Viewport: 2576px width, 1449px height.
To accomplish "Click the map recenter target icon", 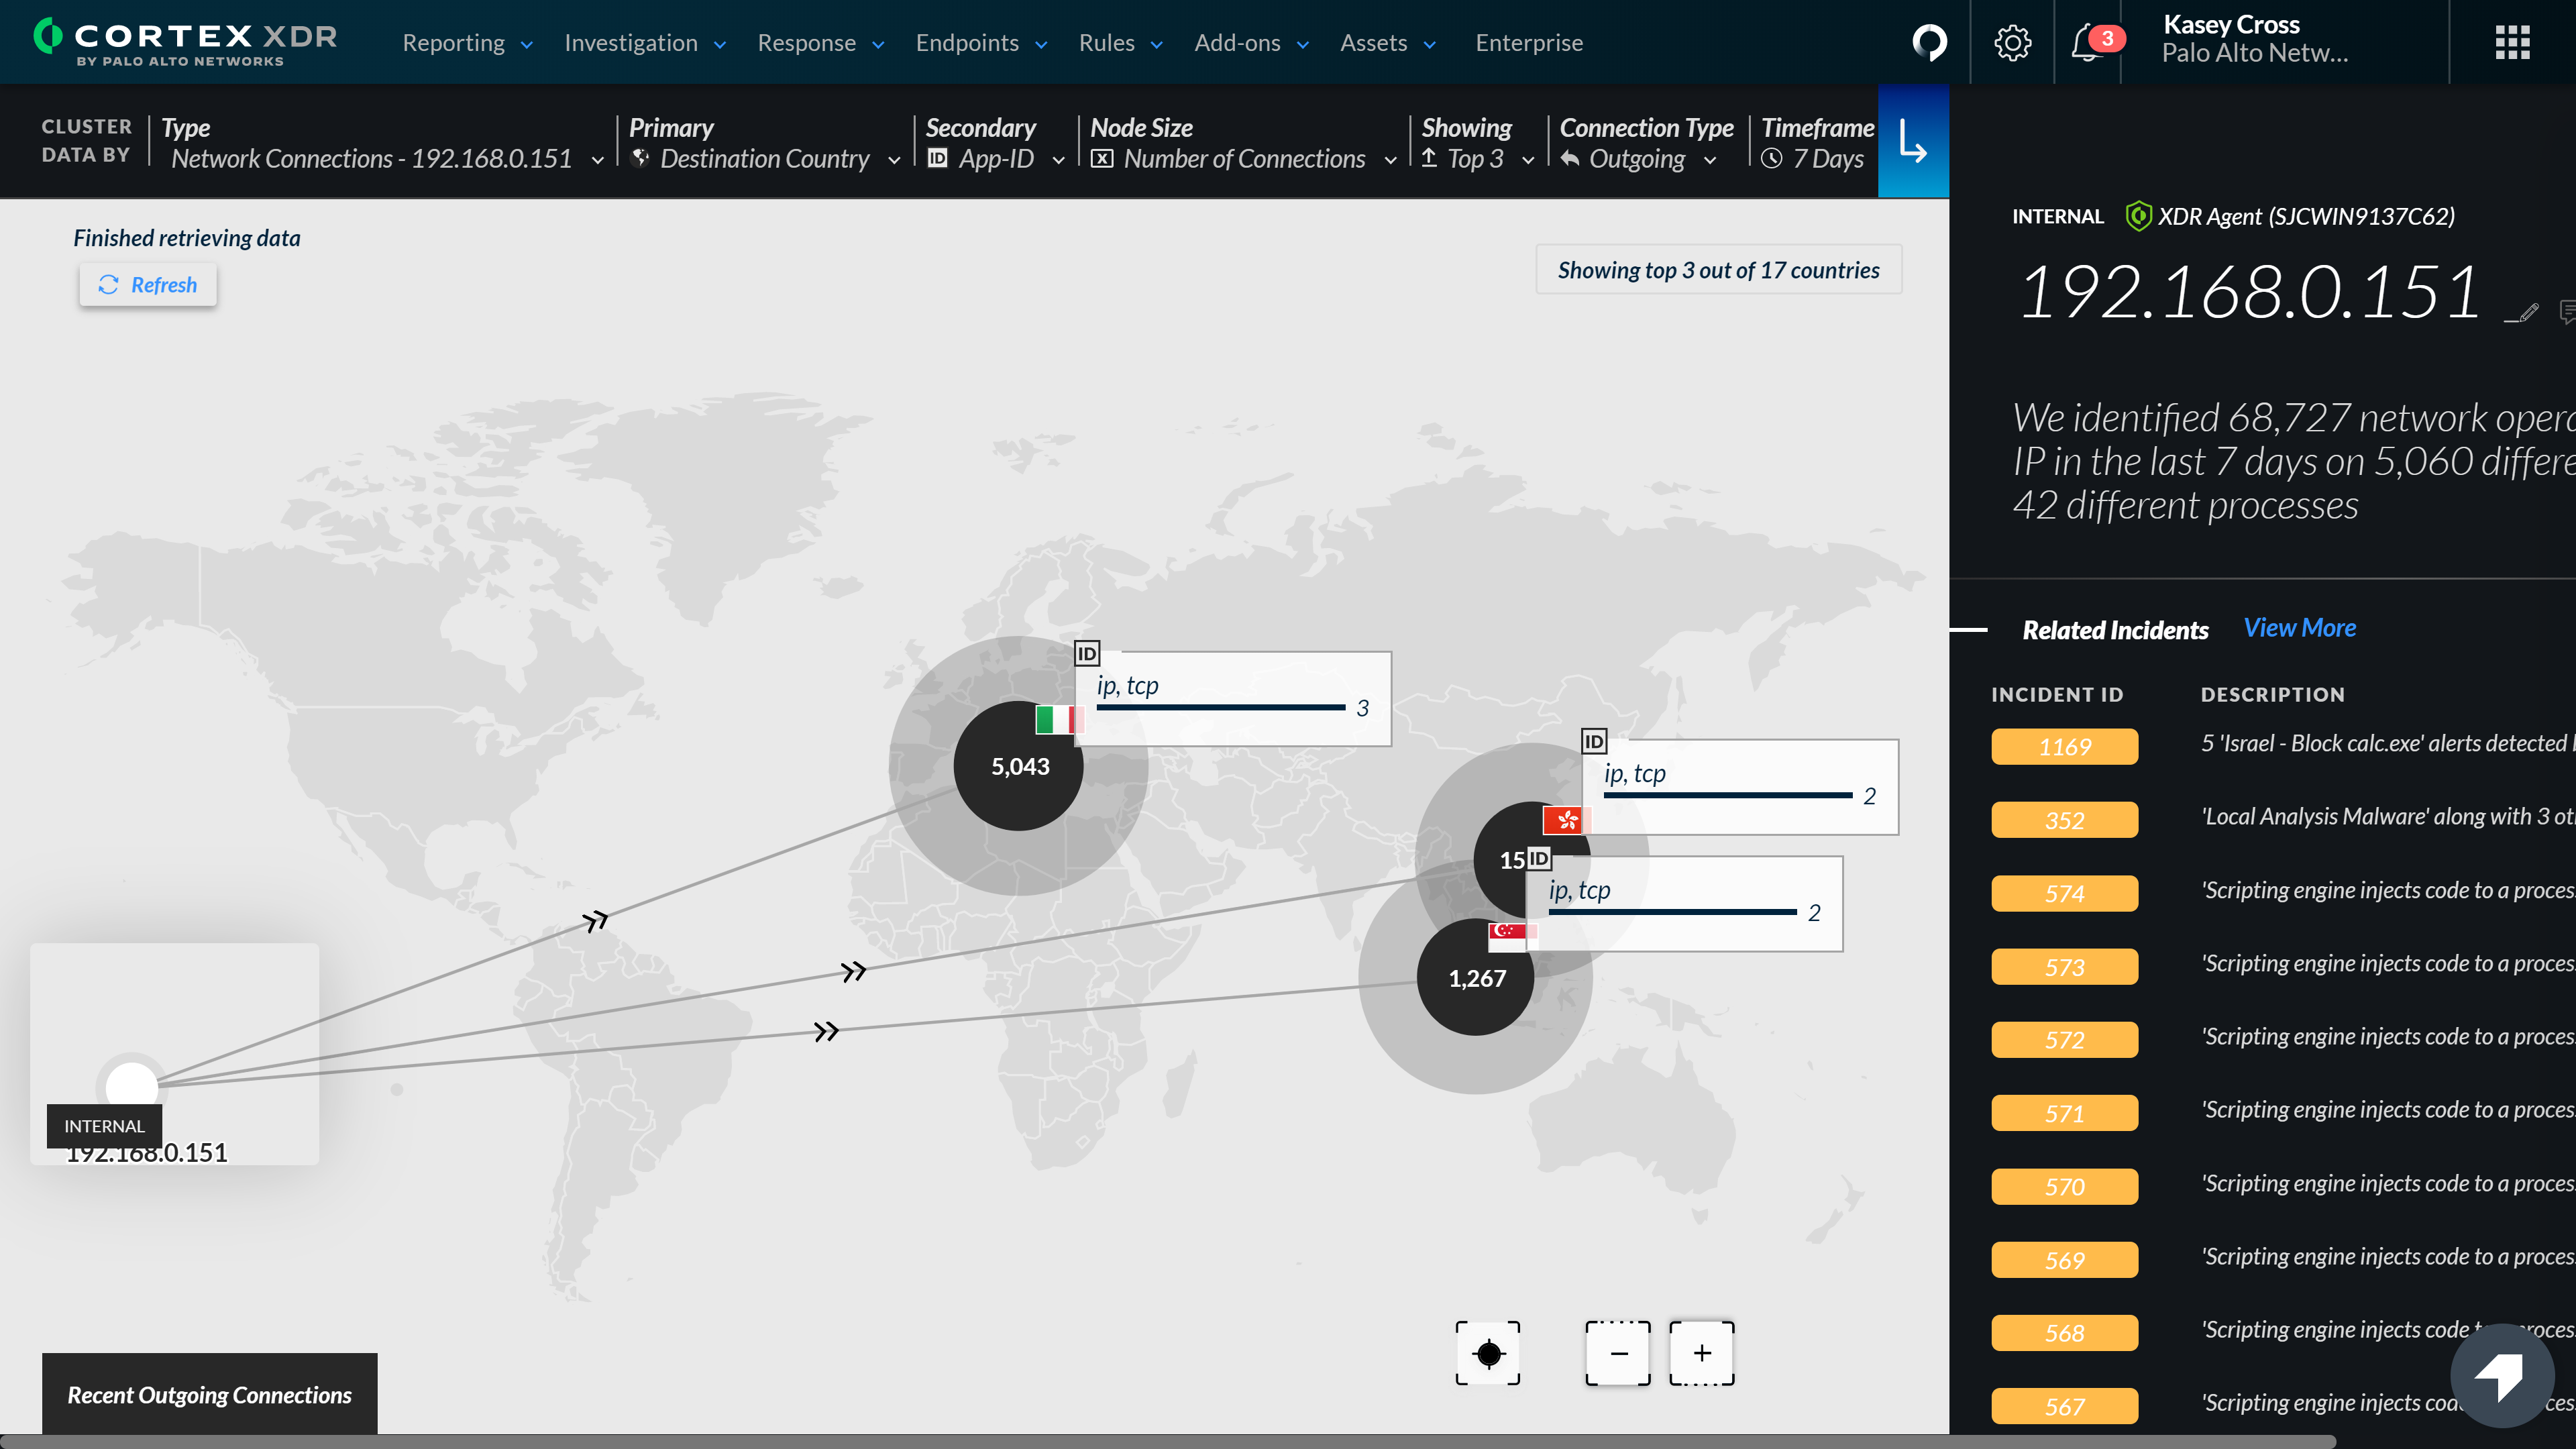I will point(1488,1353).
